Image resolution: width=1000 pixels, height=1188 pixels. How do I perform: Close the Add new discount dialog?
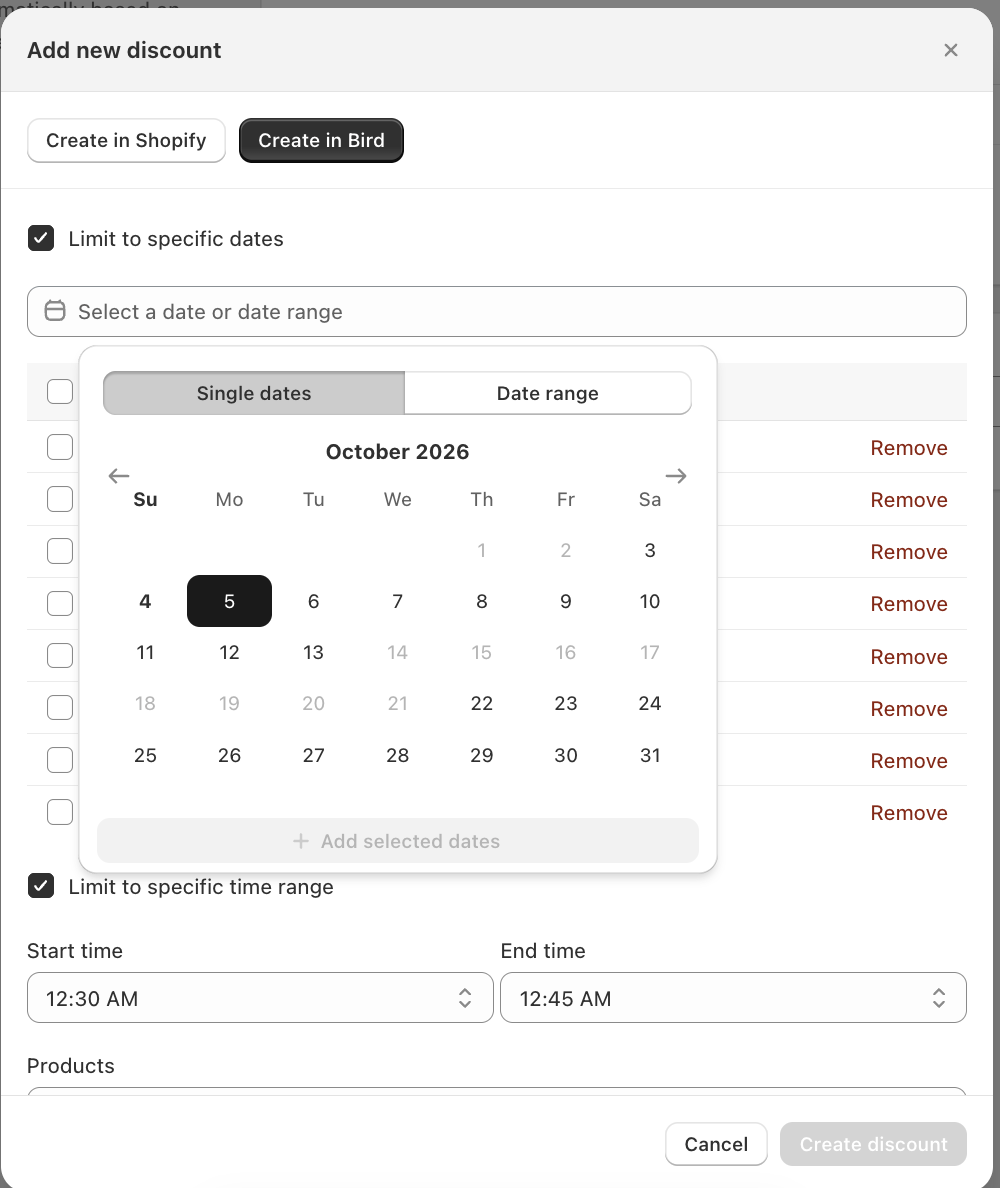(x=951, y=50)
